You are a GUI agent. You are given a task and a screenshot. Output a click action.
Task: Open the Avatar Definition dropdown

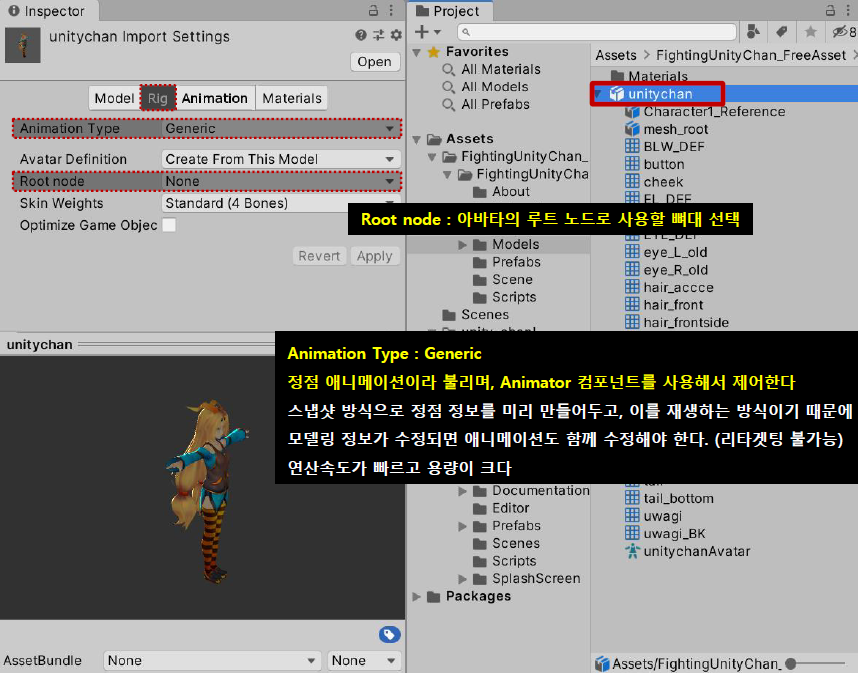coord(281,159)
